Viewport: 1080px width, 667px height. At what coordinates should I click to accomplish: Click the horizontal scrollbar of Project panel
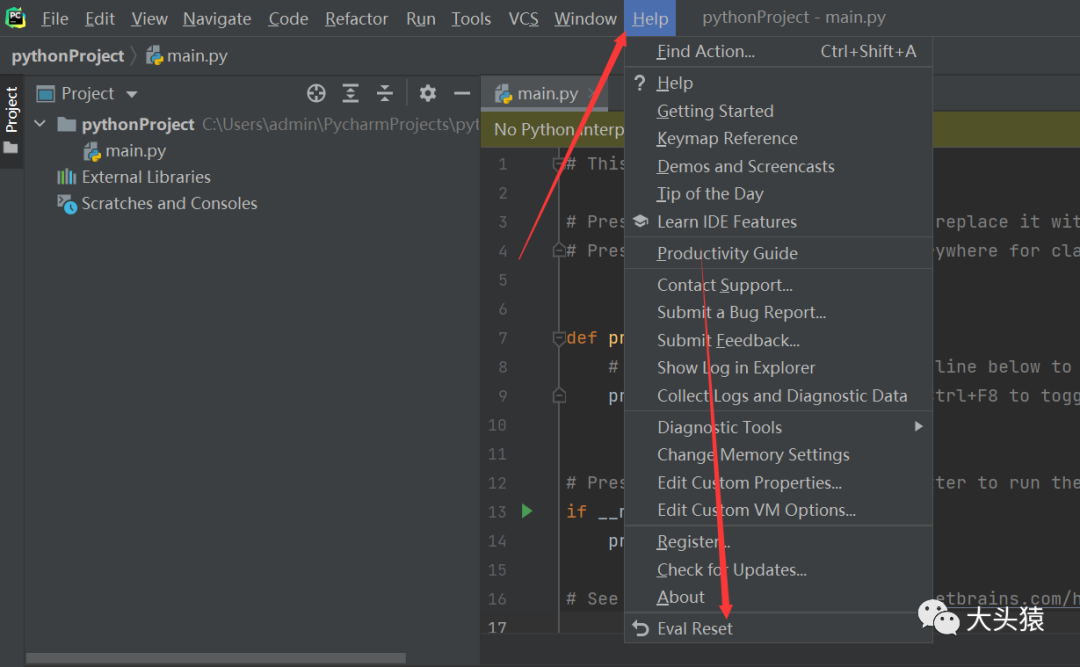[216, 658]
